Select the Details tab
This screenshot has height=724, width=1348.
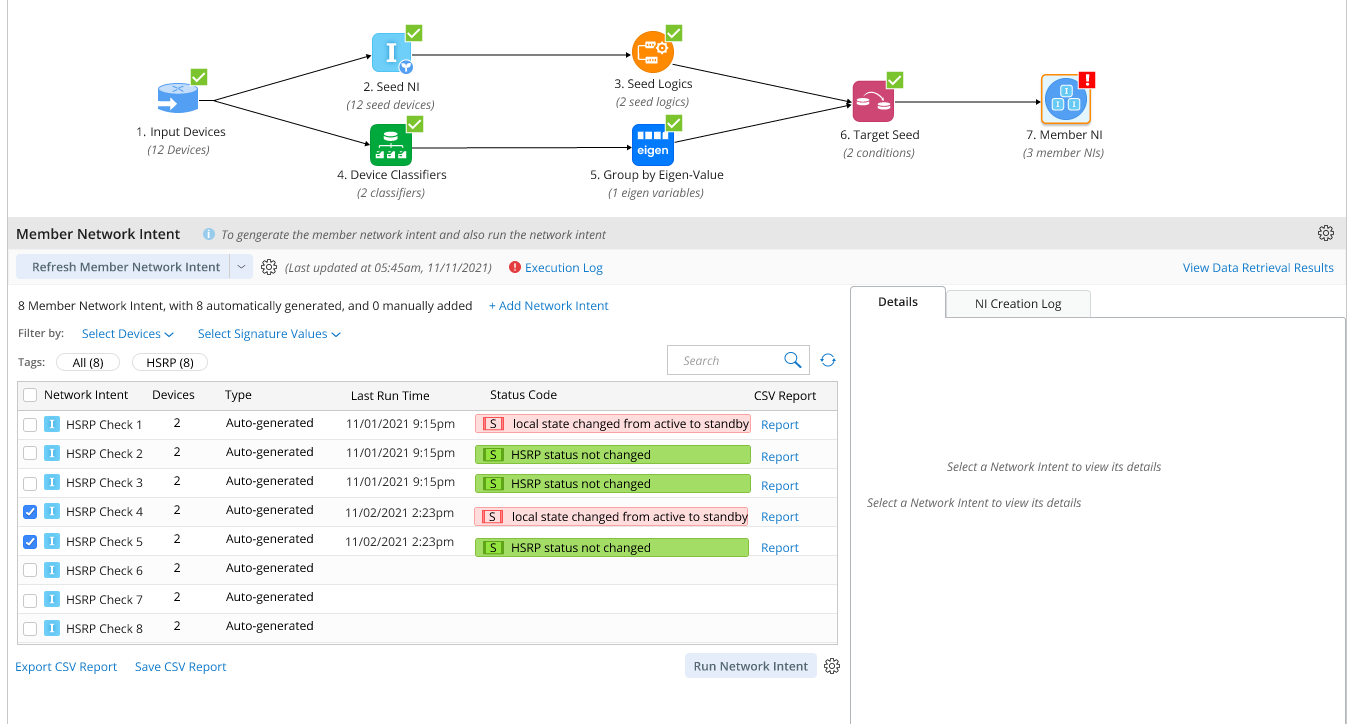(x=897, y=301)
